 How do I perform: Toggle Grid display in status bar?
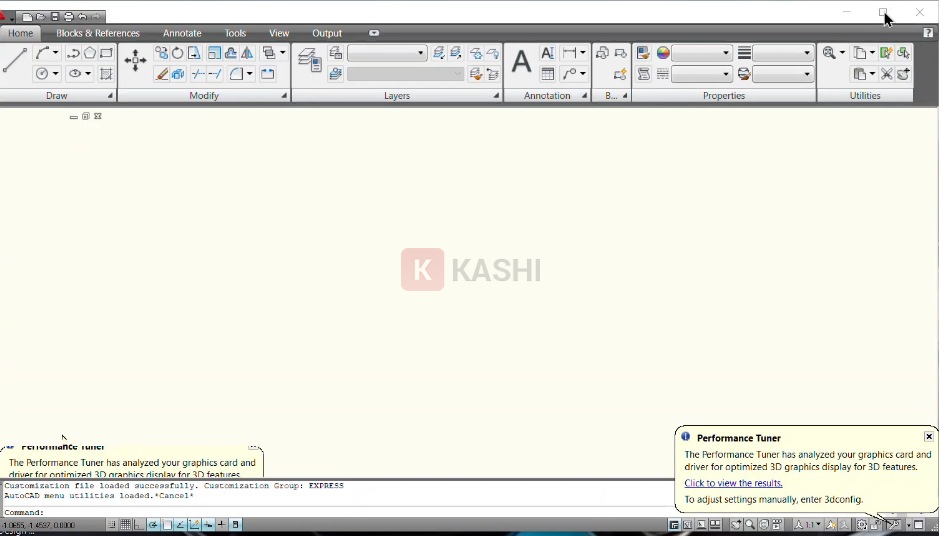(125, 525)
